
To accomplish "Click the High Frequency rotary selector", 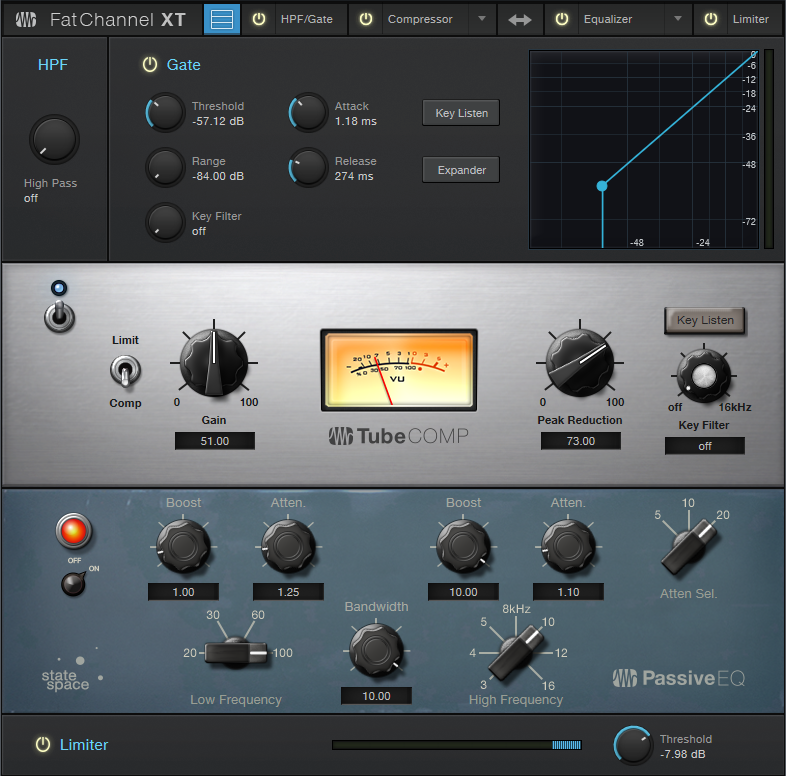I will (516, 653).
